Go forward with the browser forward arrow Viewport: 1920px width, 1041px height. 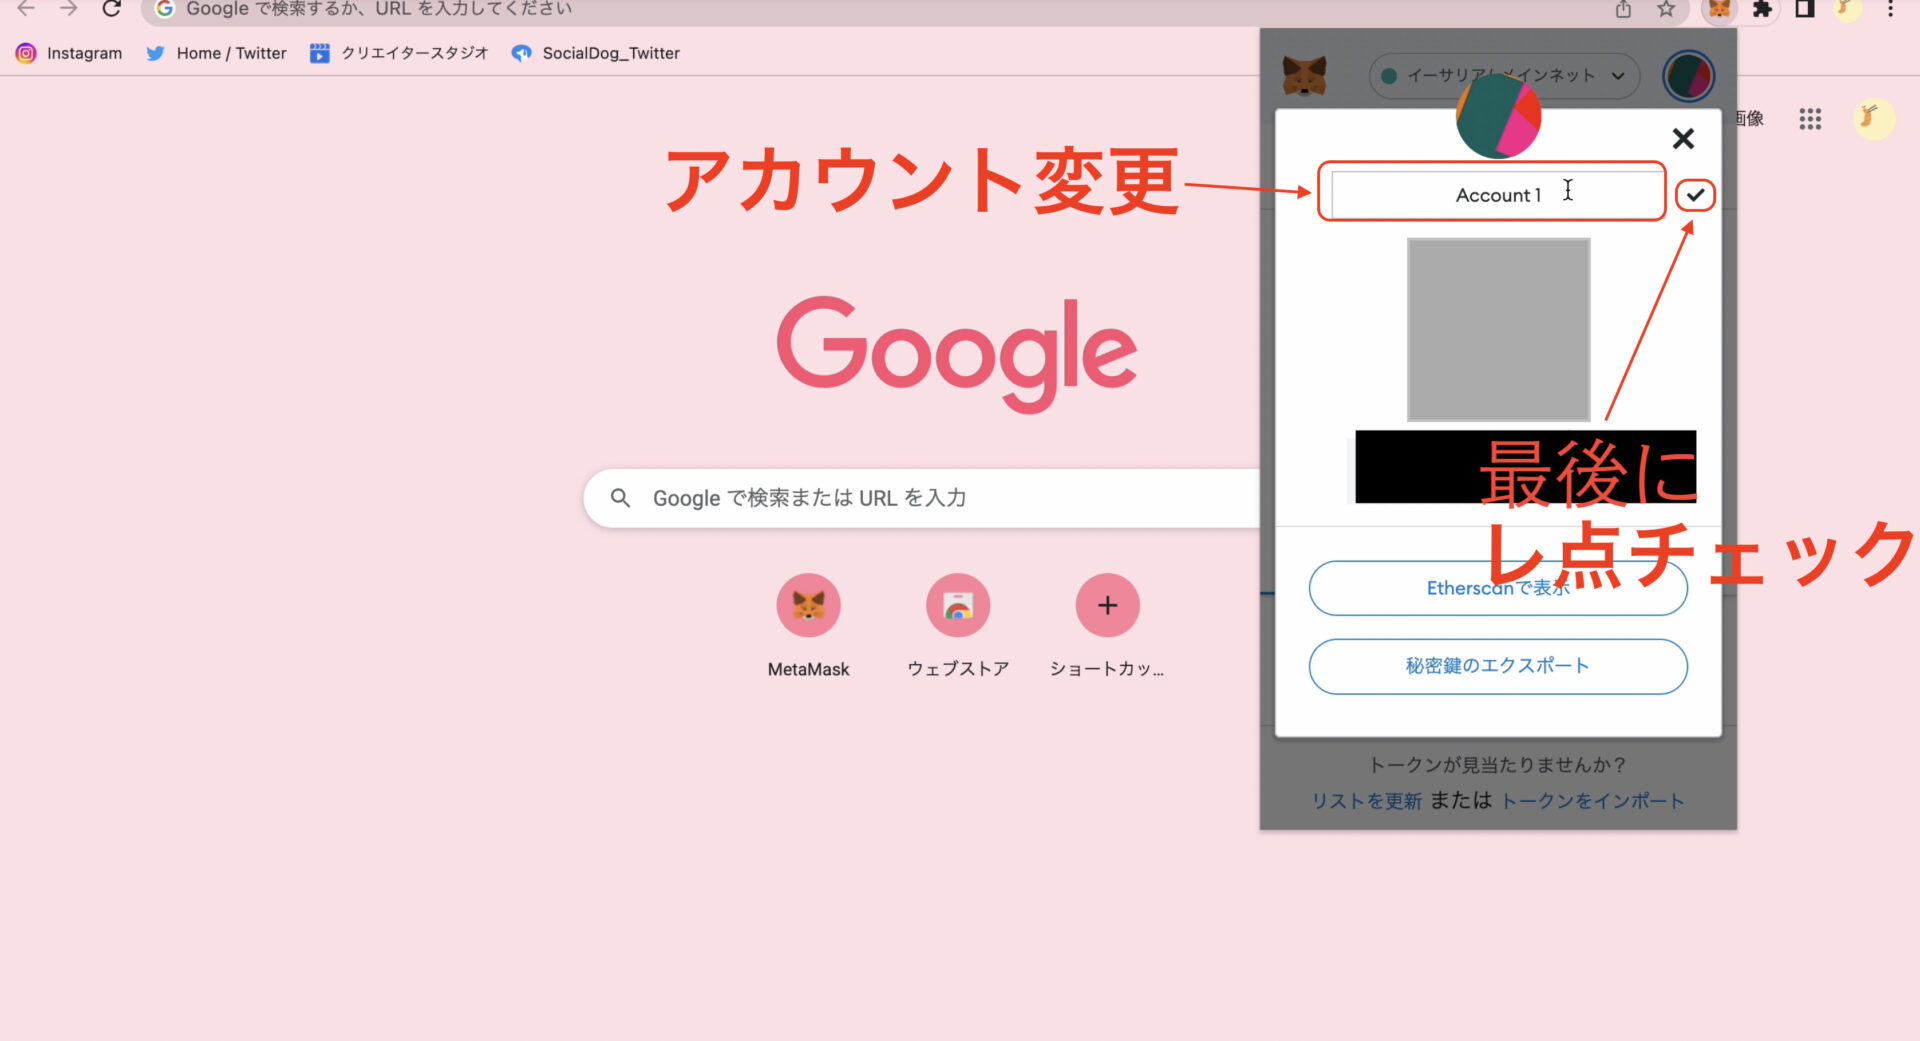(x=68, y=9)
